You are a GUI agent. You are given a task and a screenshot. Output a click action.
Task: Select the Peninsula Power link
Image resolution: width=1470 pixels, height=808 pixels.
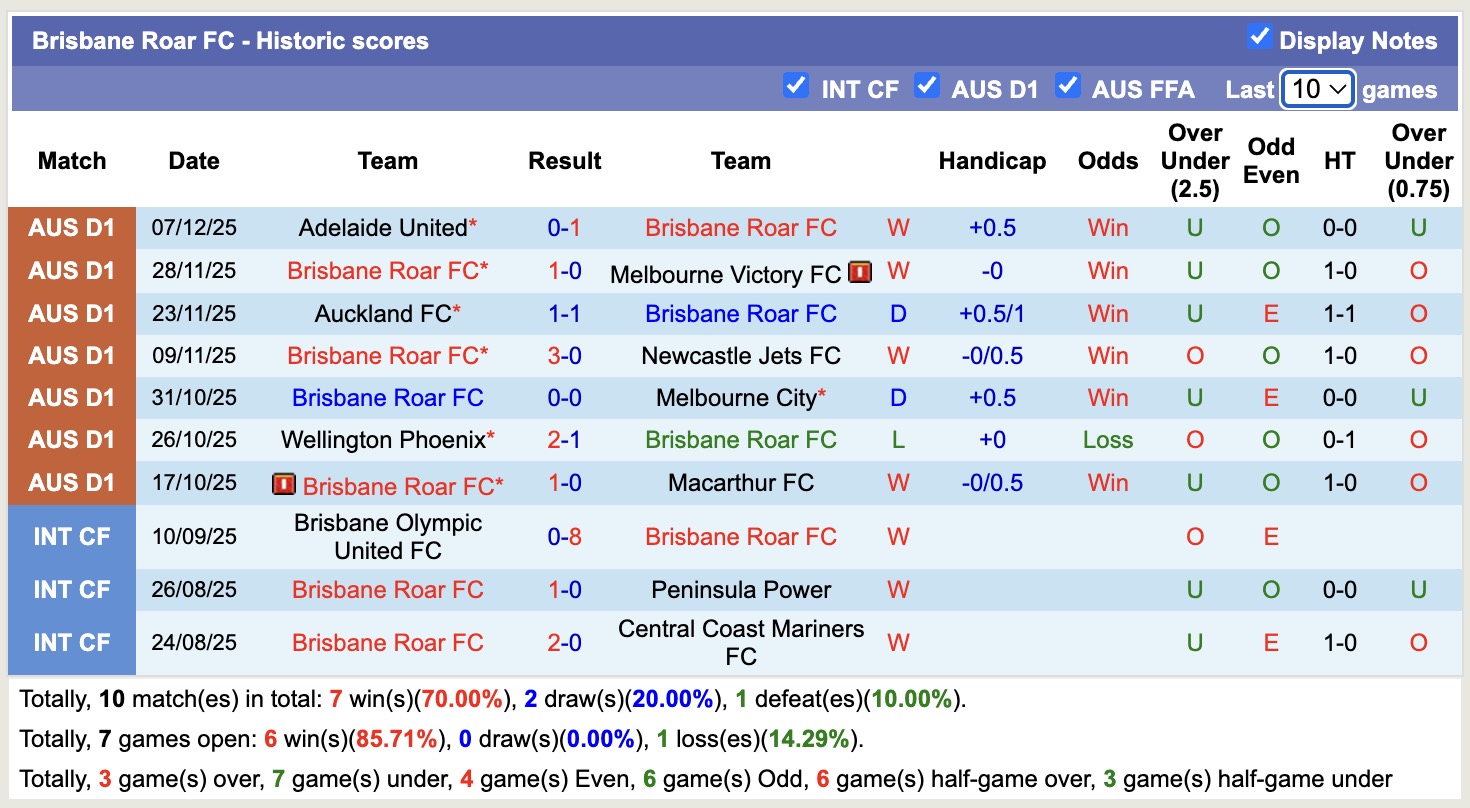(740, 590)
